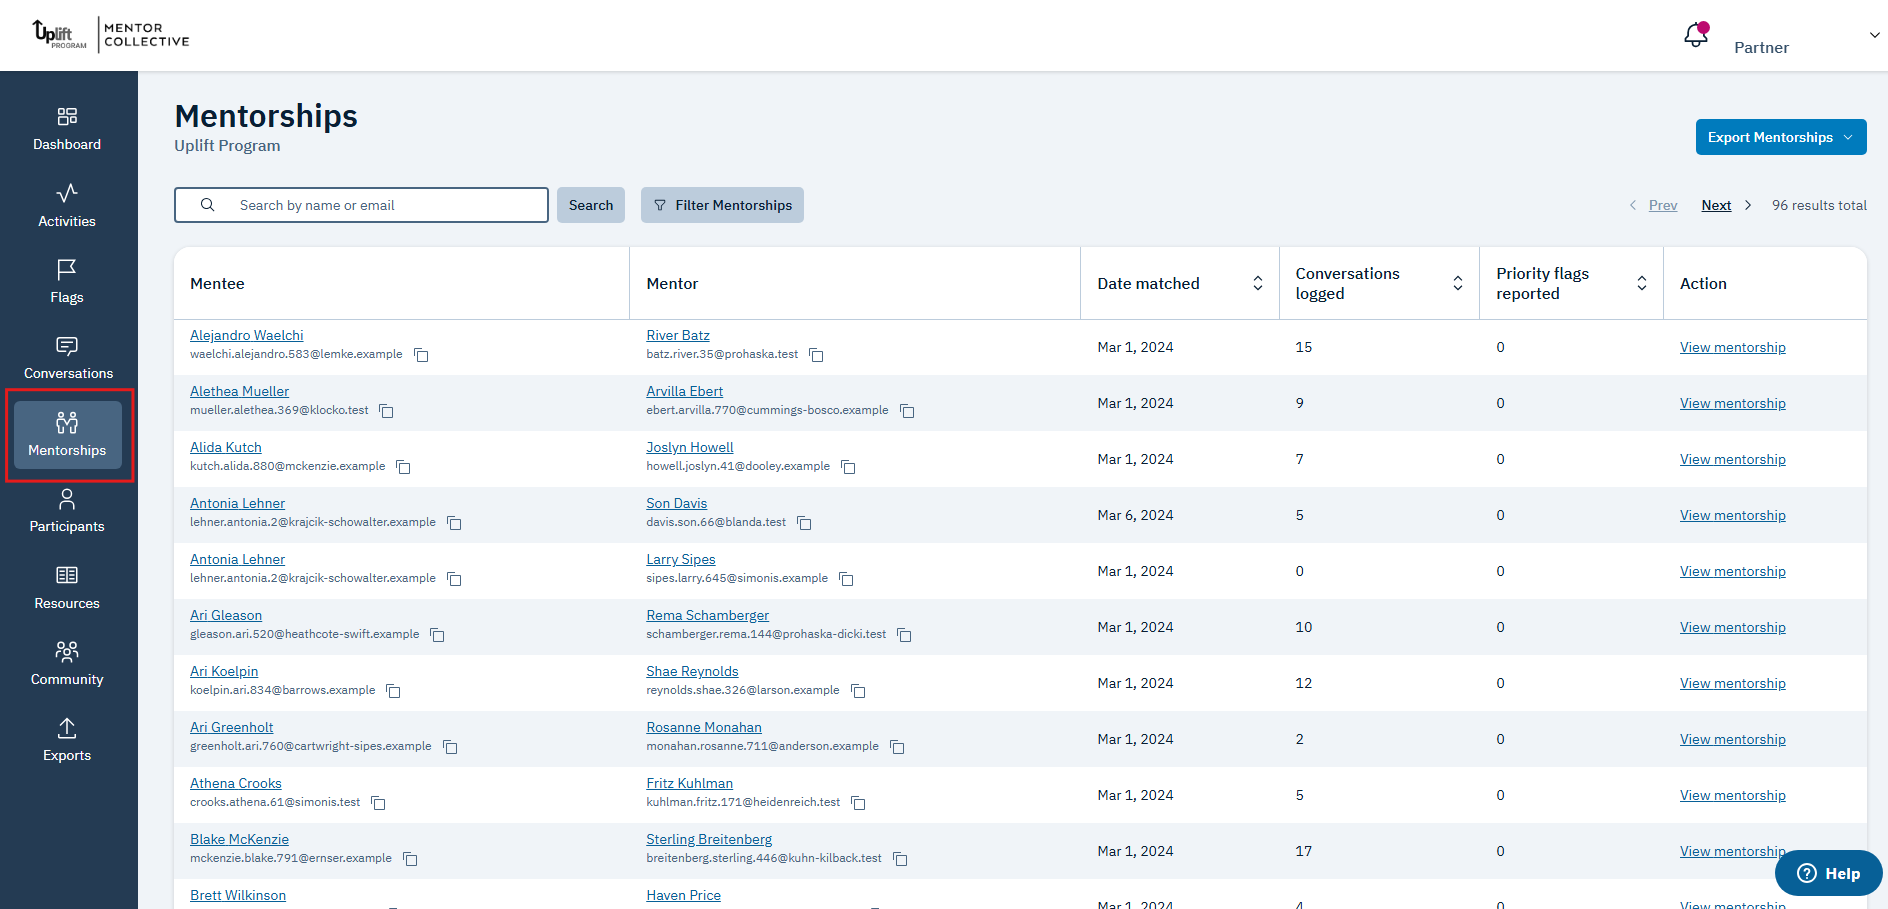The height and width of the screenshot is (909, 1888).
Task: Copy Rema Schamberger's email address
Action: pos(904,635)
